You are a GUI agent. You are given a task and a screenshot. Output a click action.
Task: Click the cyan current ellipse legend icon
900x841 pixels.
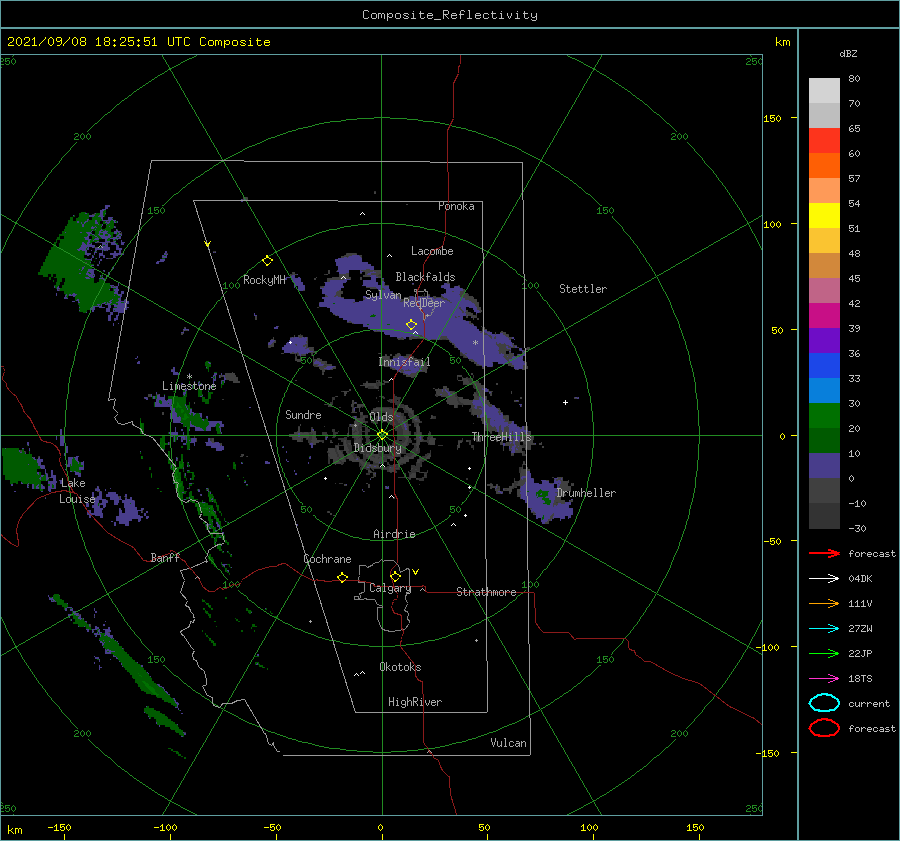click(824, 703)
